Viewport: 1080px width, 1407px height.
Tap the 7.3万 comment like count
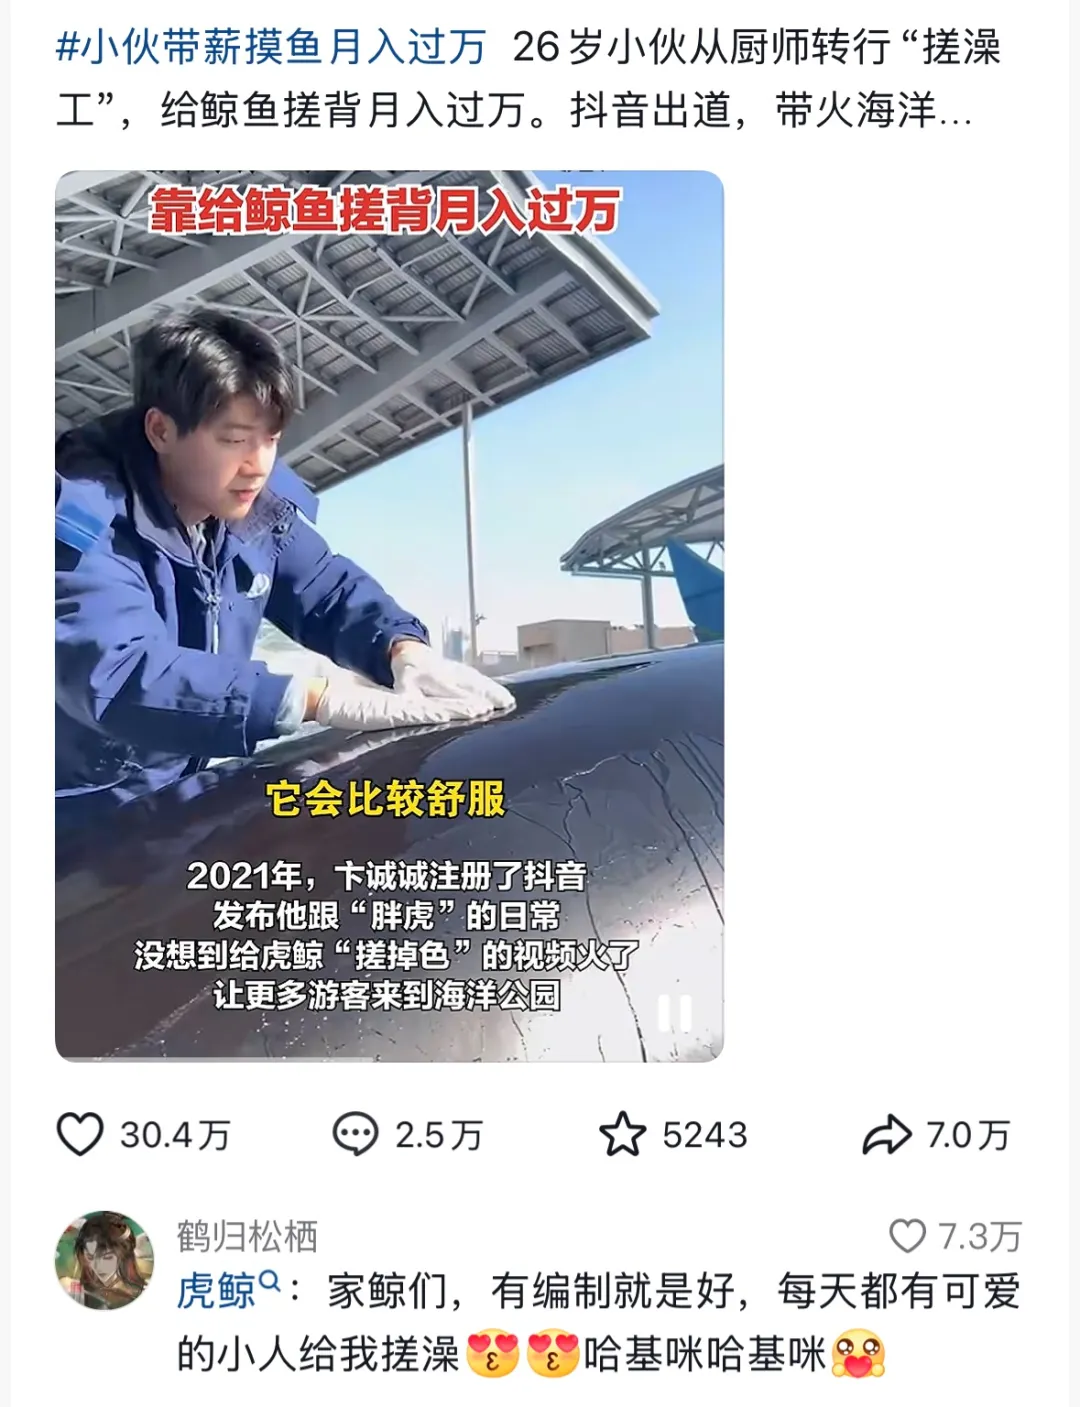tap(980, 1237)
